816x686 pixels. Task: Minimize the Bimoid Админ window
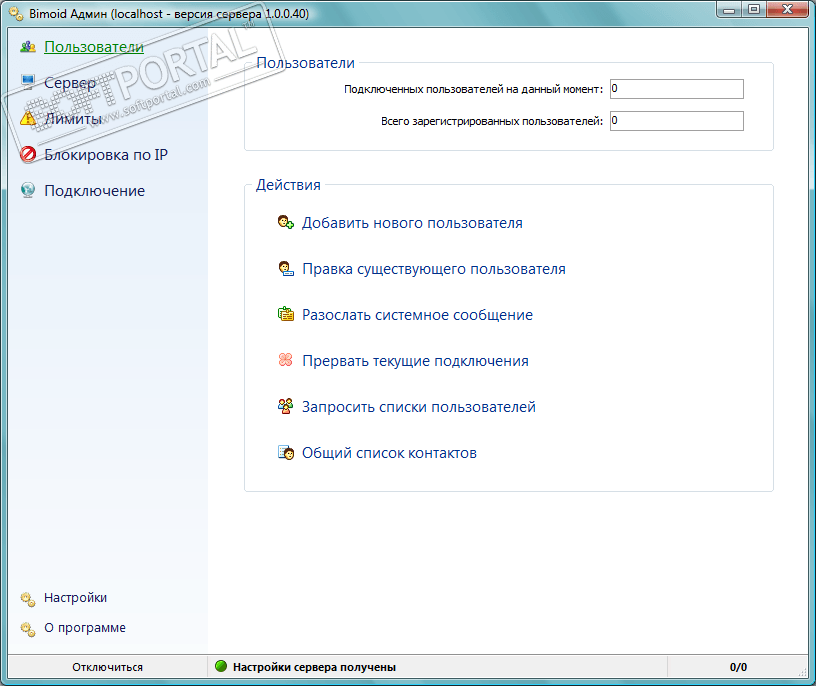(729, 9)
